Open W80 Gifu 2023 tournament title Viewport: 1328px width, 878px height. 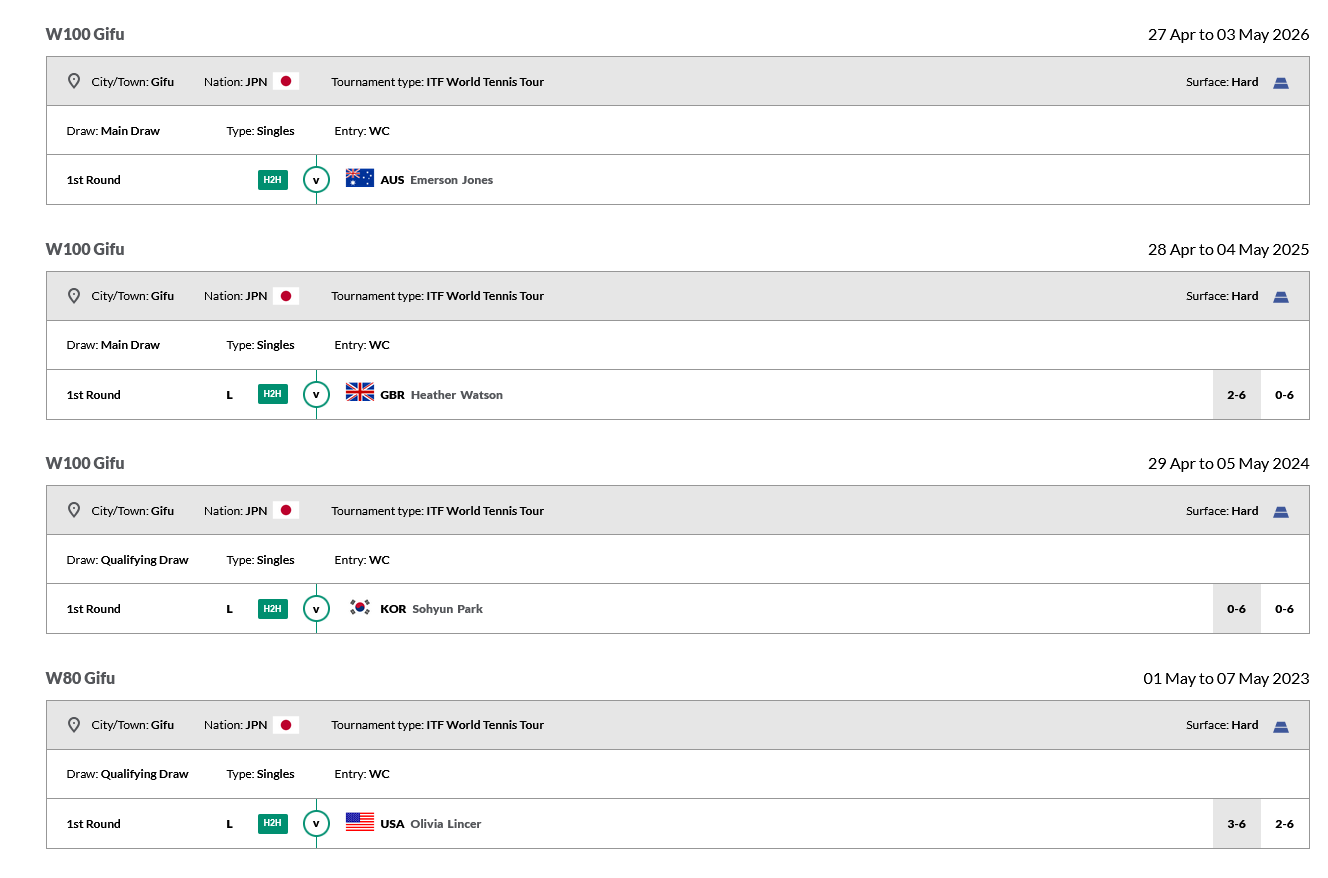pos(80,678)
